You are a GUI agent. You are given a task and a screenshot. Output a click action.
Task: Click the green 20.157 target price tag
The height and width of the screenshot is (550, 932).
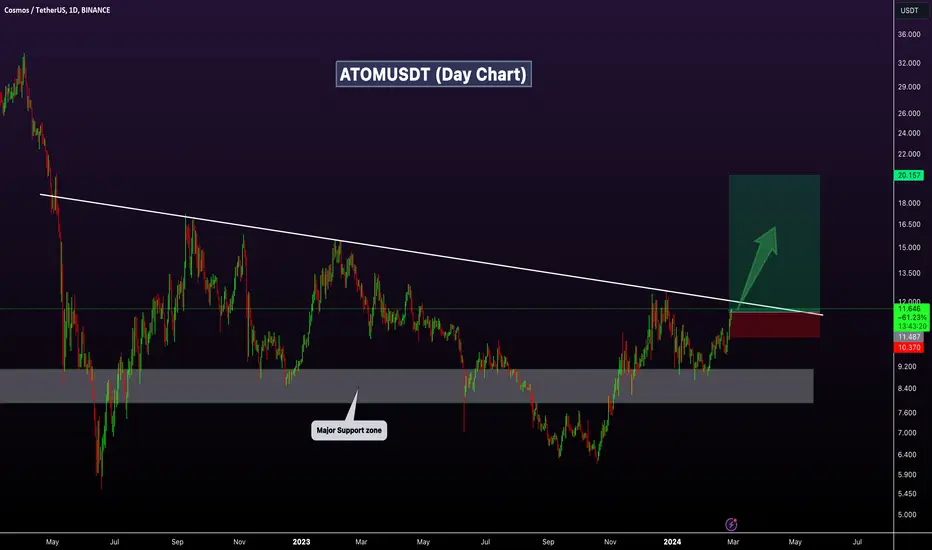coord(909,175)
